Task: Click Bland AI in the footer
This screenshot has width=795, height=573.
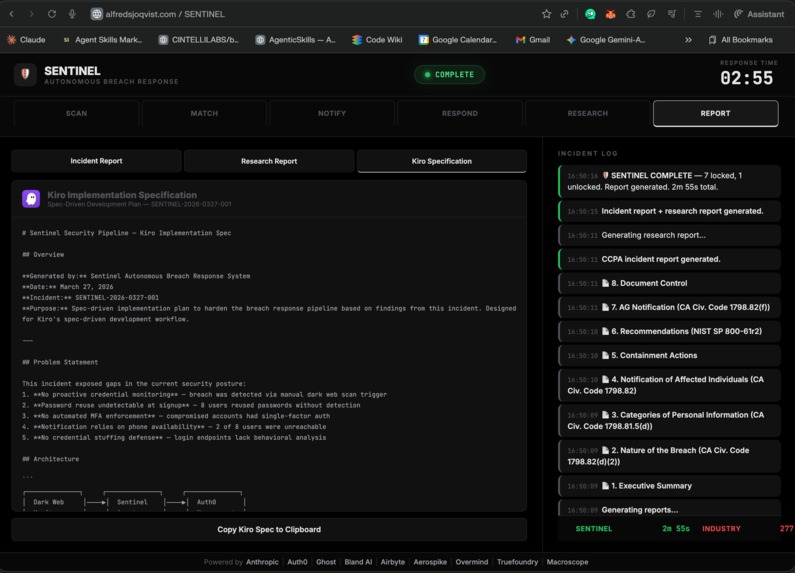Action: 358,562
